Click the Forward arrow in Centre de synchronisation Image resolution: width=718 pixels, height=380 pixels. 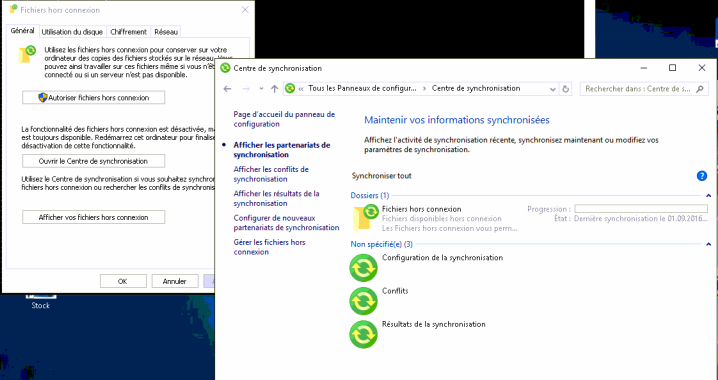[246, 89]
